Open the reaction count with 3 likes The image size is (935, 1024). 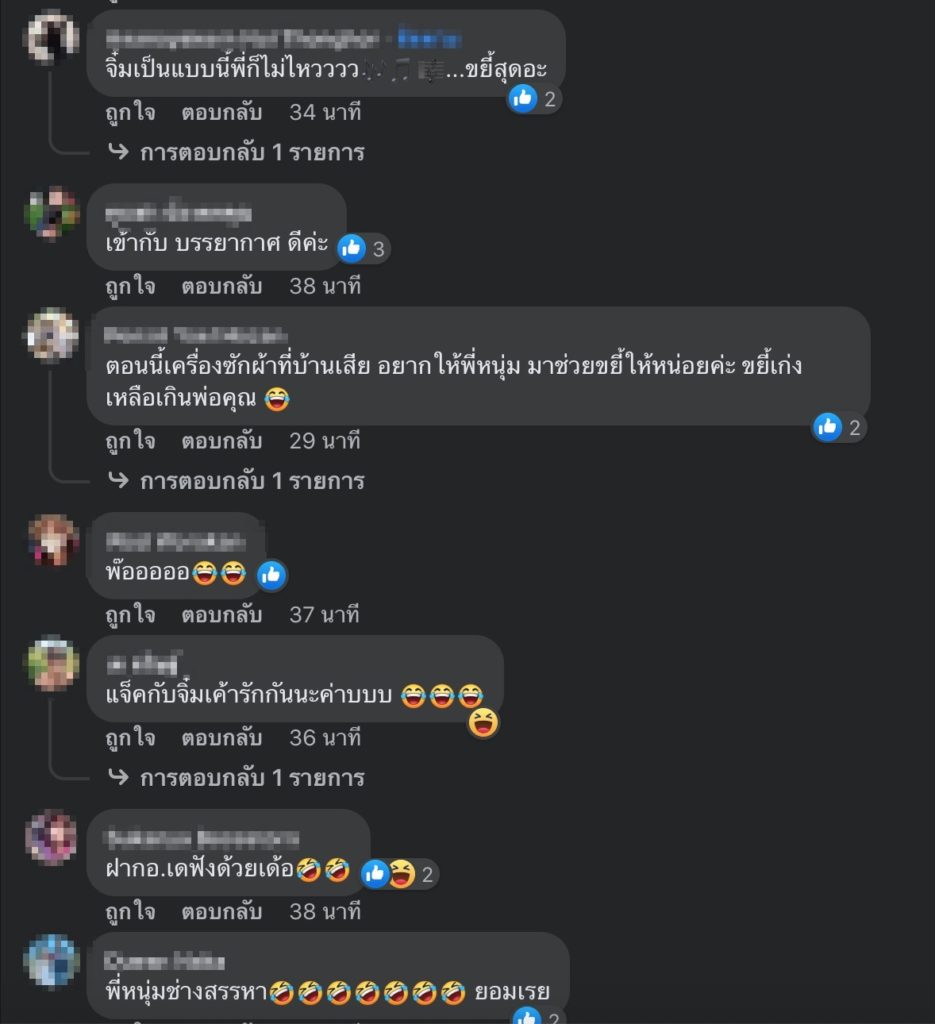click(364, 249)
